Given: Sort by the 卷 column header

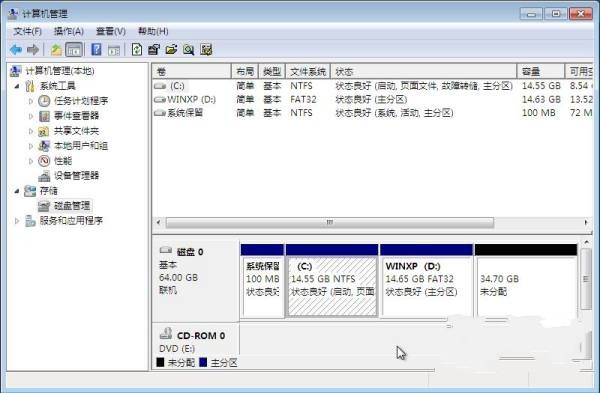Looking at the screenshot, I should 192,72.
